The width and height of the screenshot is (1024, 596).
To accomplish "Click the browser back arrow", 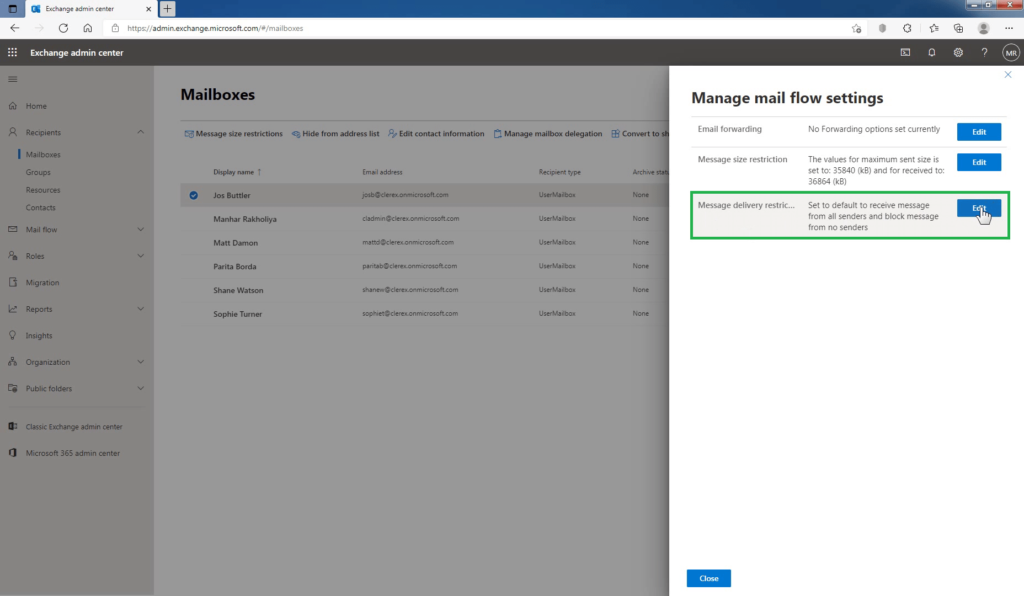I will coord(14,28).
